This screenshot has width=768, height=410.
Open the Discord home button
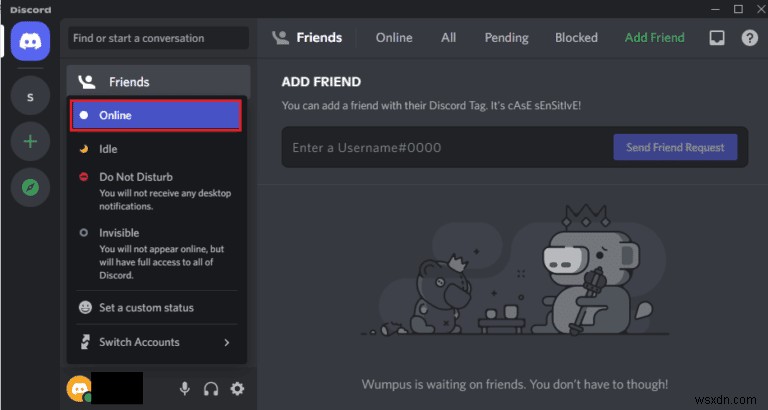(30, 41)
